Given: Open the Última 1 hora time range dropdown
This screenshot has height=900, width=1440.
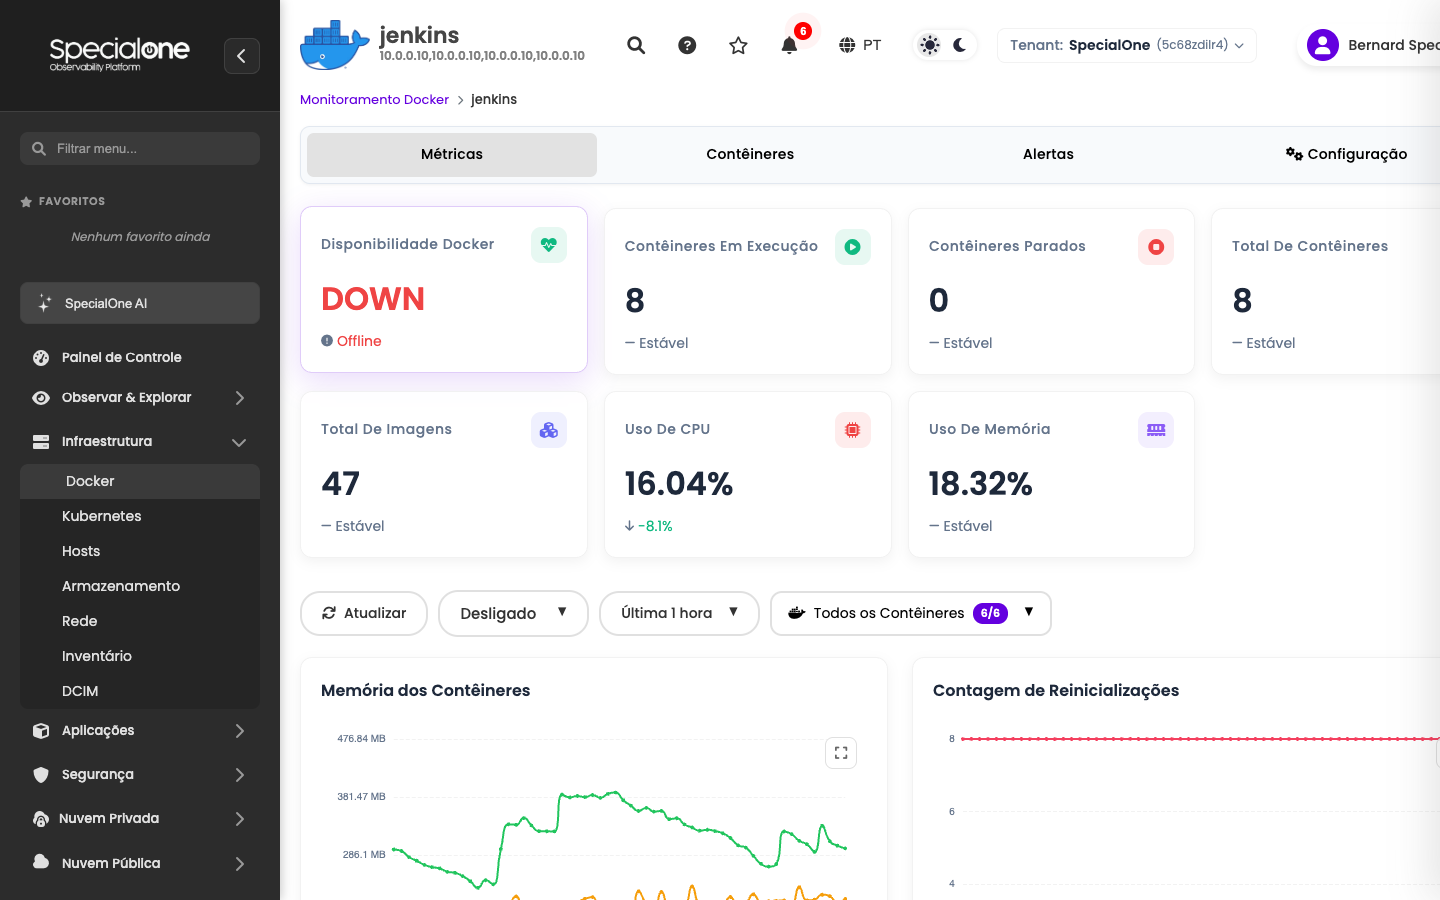Looking at the screenshot, I should pyautogui.click(x=679, y=614).
